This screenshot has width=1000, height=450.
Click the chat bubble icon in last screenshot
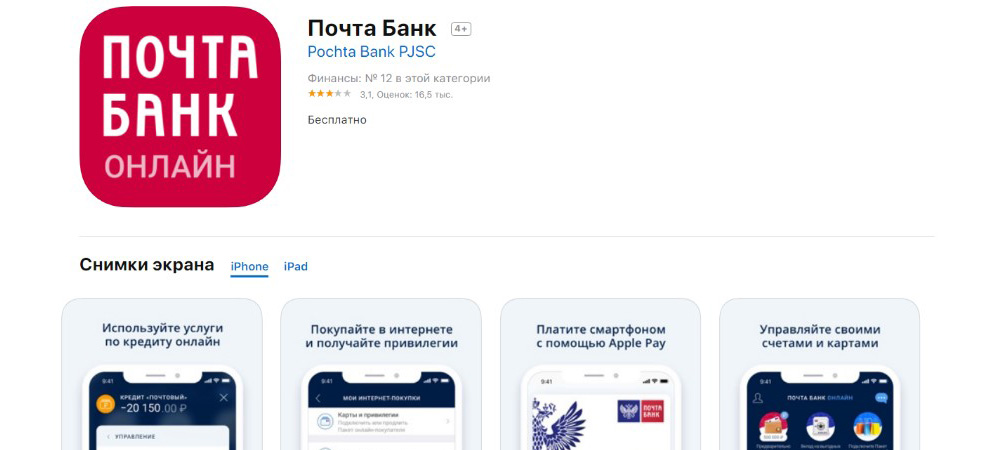[x=881, y=398]
